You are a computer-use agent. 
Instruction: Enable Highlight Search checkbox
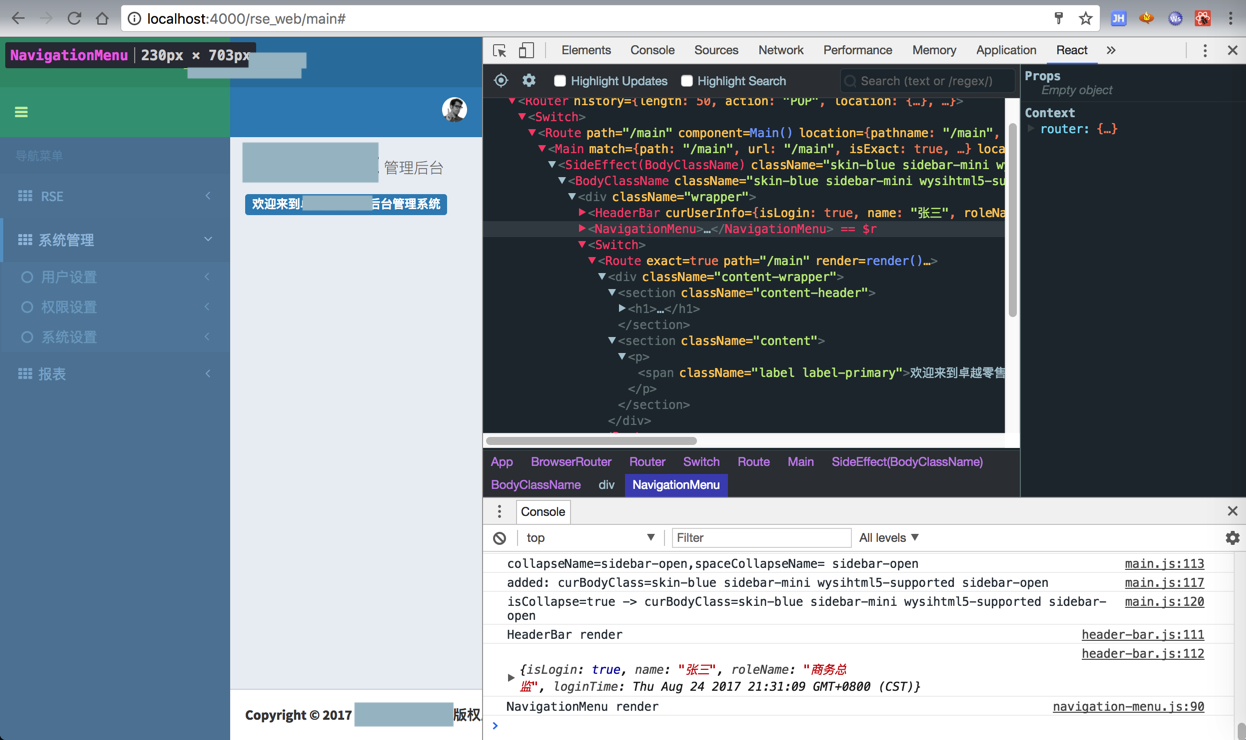pyautogui.click(x=687, y=81)
